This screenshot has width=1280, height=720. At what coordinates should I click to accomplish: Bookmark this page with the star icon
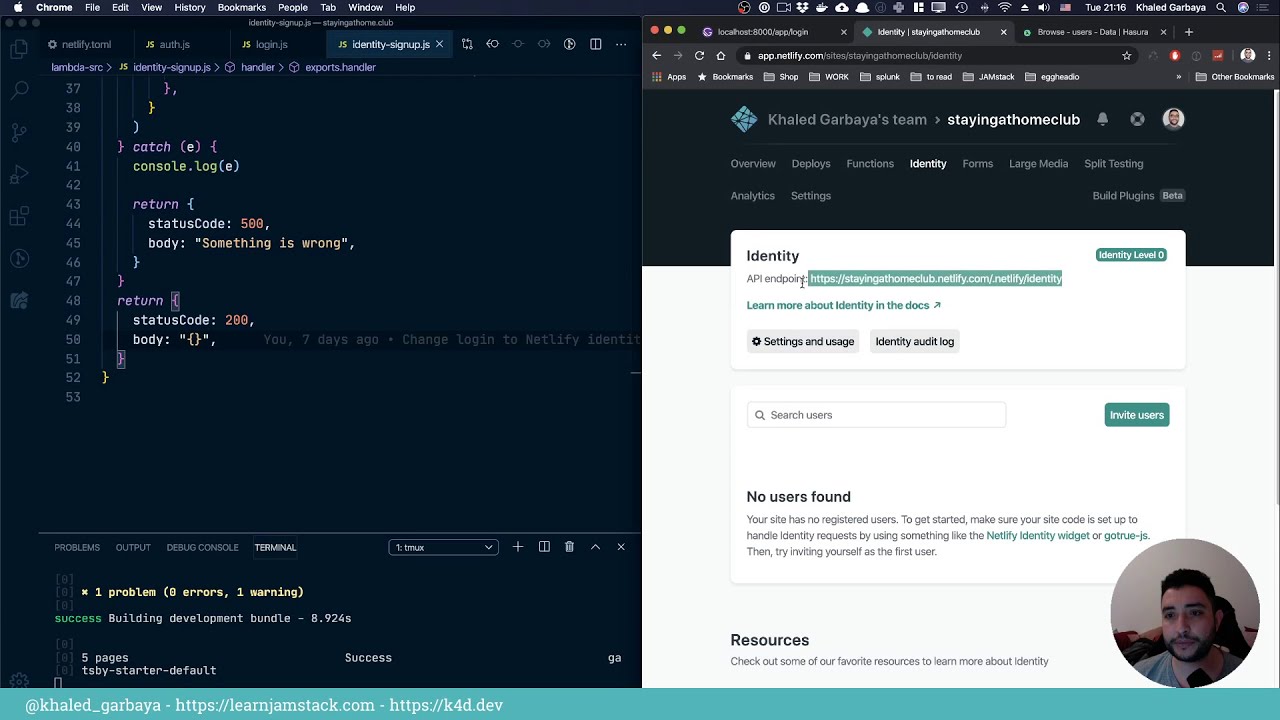click(x=1127, y=56)
